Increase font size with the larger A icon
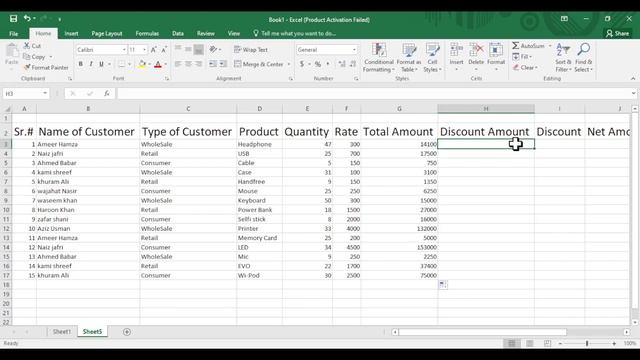This screenshot has width=640, height=360. 154,50
